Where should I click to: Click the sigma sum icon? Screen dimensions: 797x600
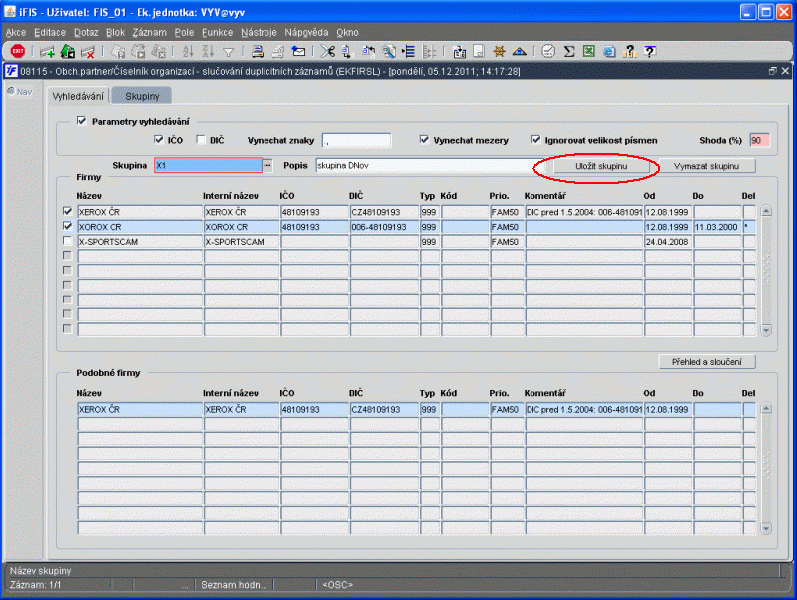(x=569, y=51)
